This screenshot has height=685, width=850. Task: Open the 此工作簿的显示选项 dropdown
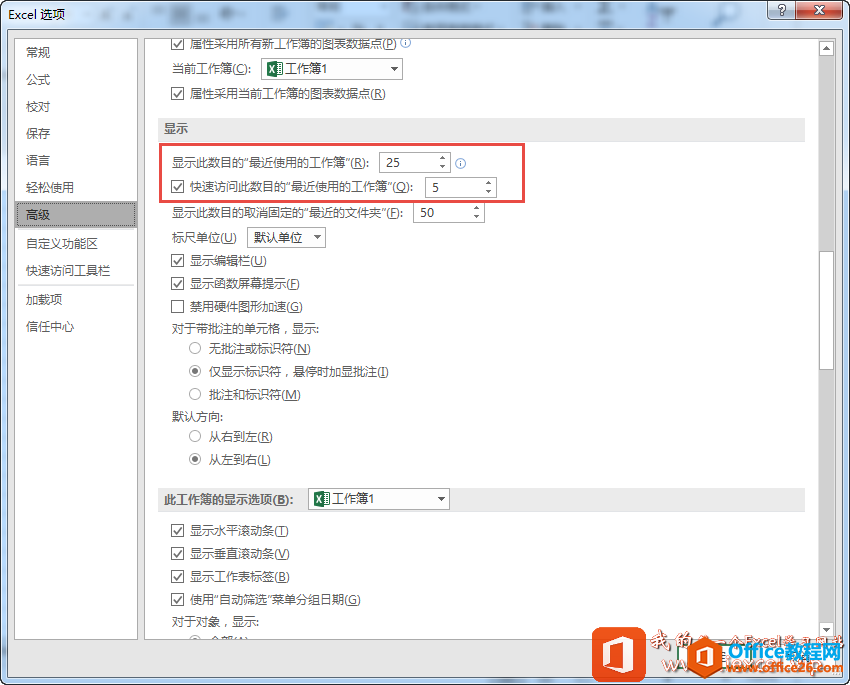pyautogui.click(x=440, y=498)
